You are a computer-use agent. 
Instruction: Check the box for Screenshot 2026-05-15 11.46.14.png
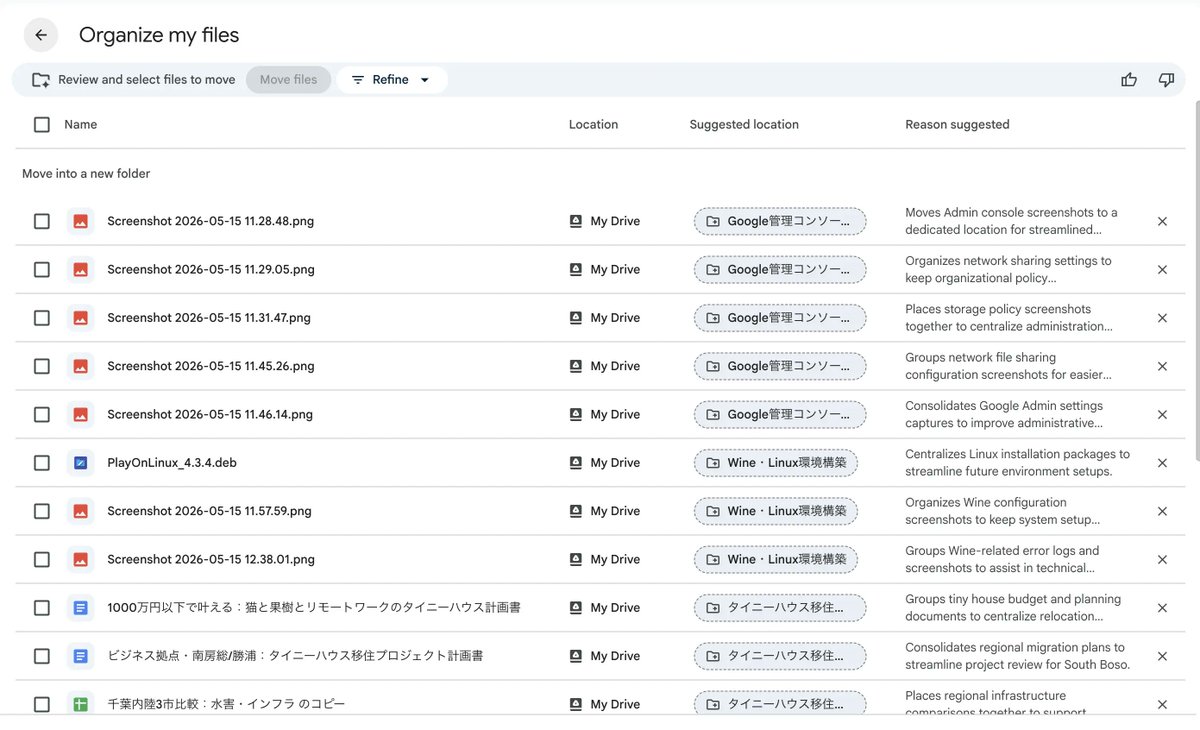42,414
